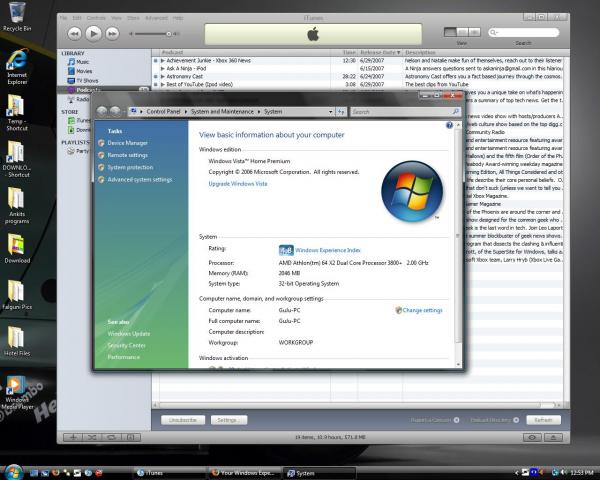Click Report a Concern arrow icon

click(x=457, y=420)
